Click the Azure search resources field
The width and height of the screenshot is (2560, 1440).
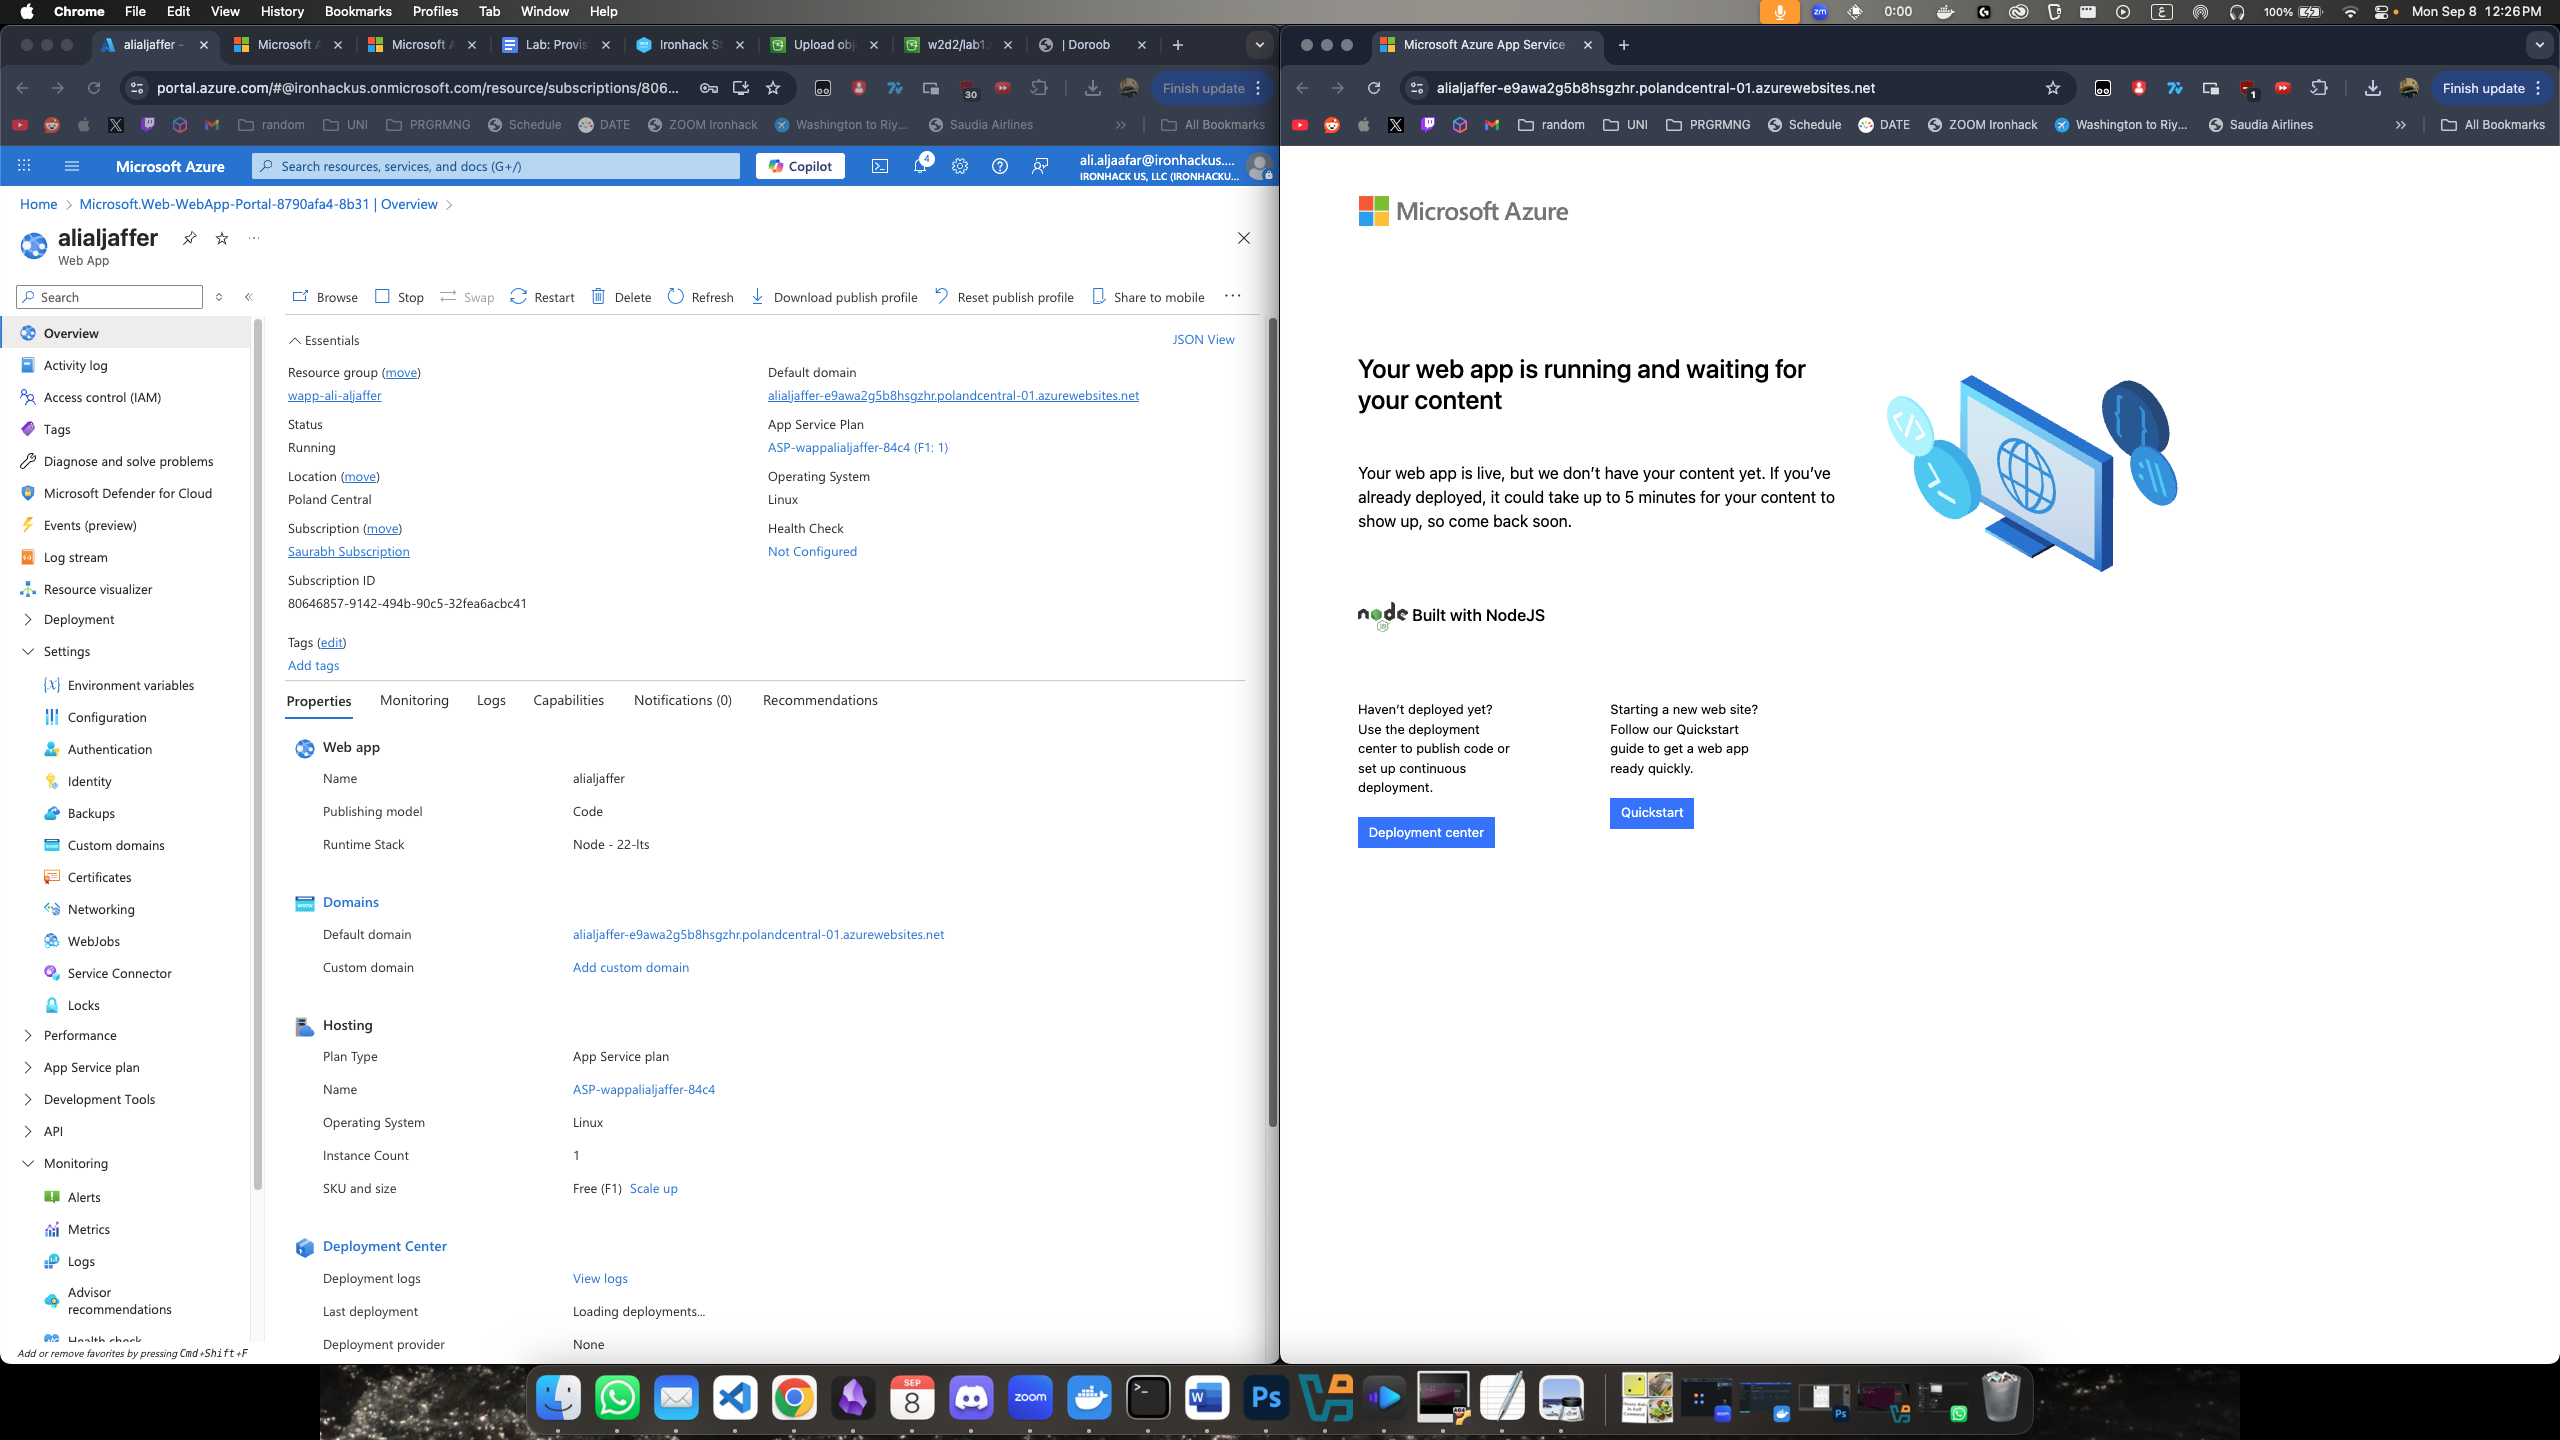tap(496, 166)
